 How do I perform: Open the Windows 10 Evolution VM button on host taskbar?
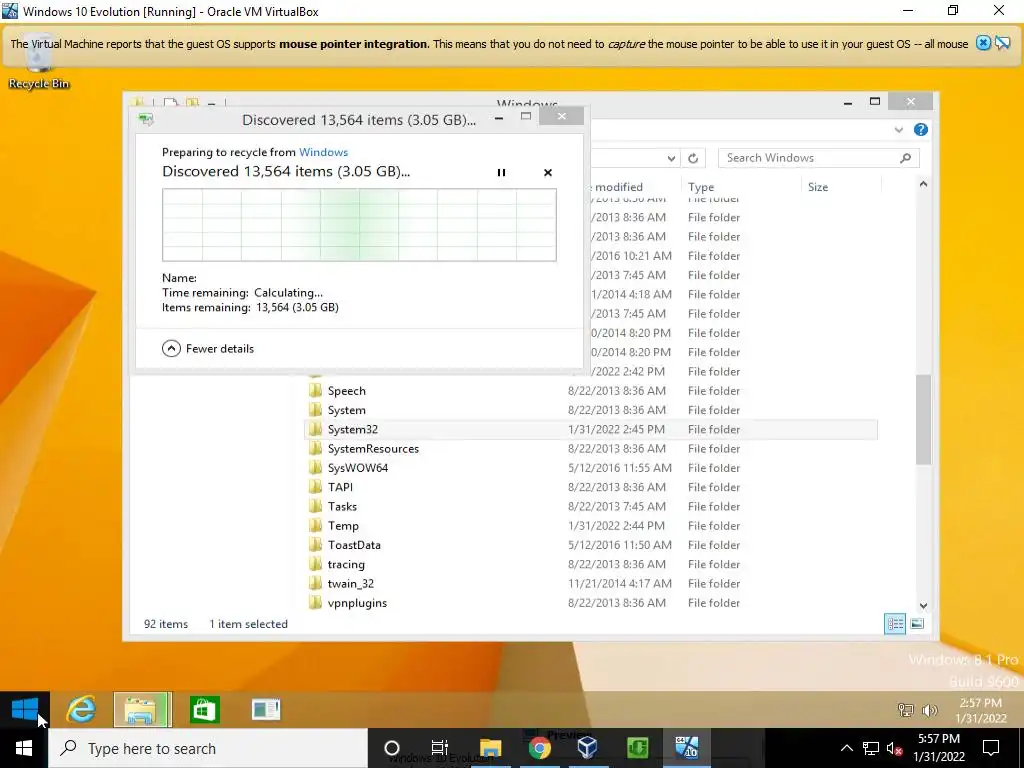pyautogui.click(x=686, y=748)
